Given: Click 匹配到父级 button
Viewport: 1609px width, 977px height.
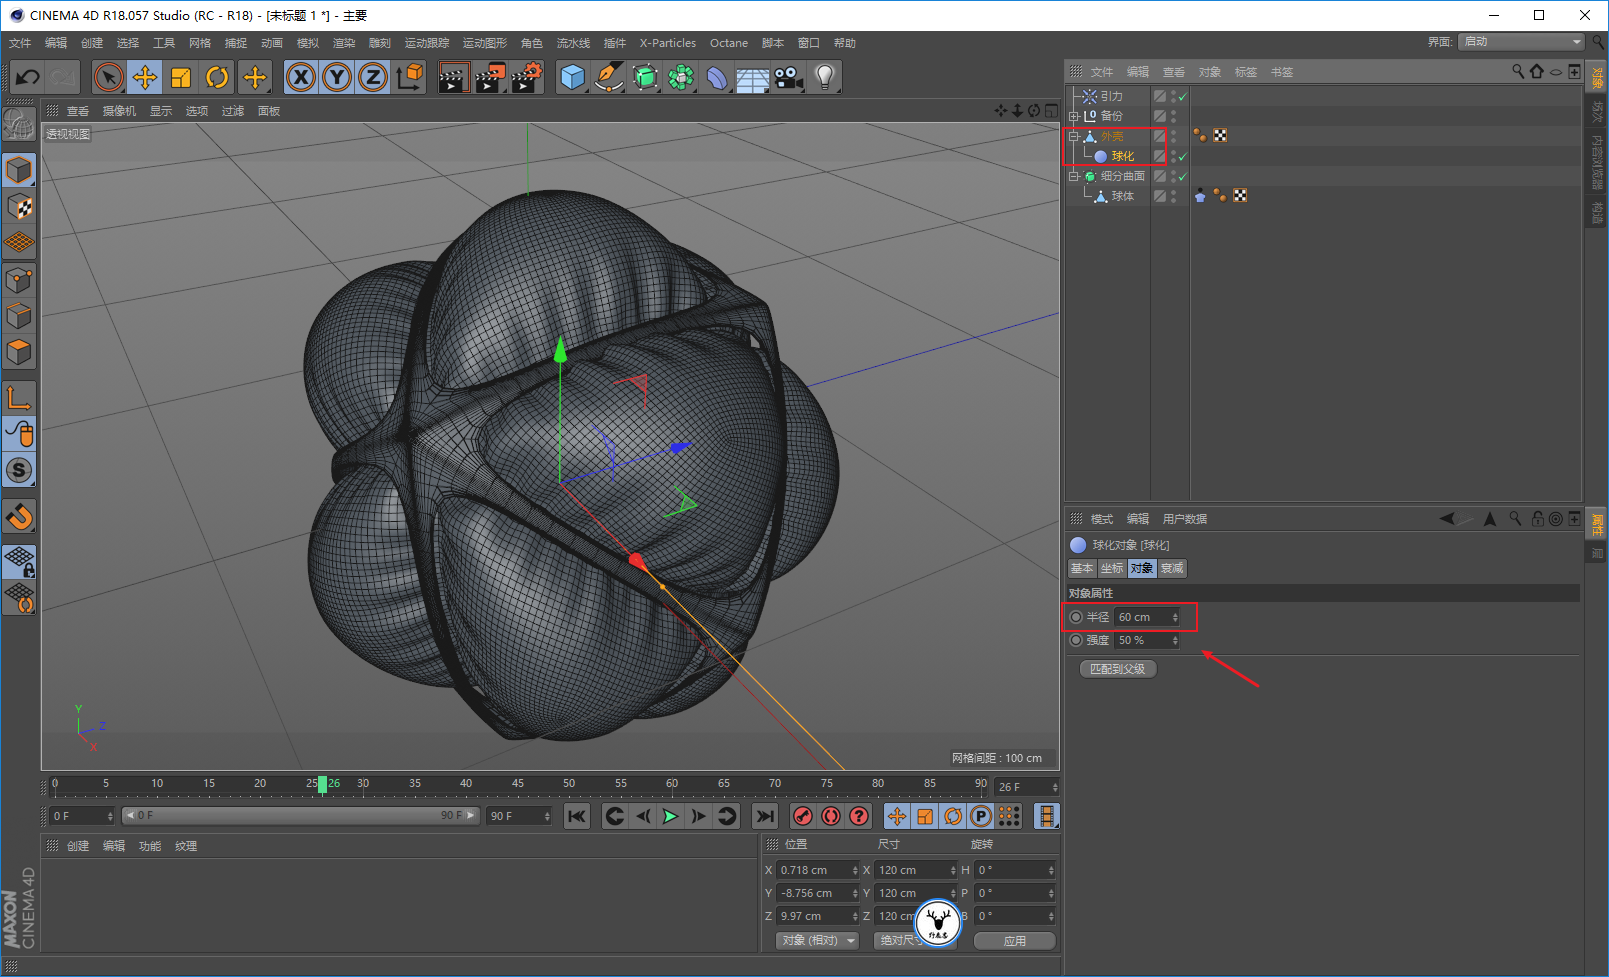Looking at the screenshot, I should tap(1118, 669).
